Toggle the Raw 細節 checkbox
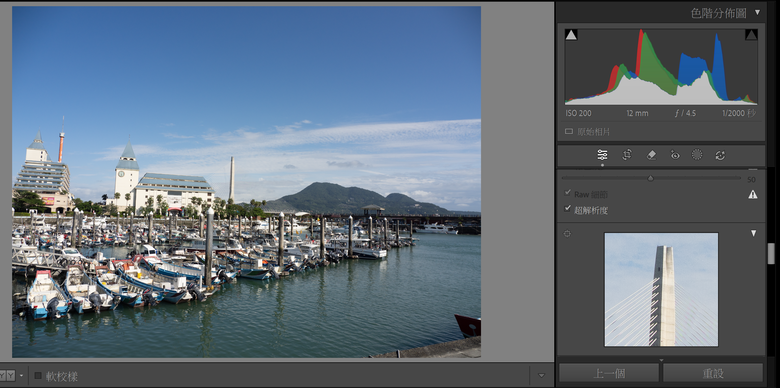 (568, 193)
